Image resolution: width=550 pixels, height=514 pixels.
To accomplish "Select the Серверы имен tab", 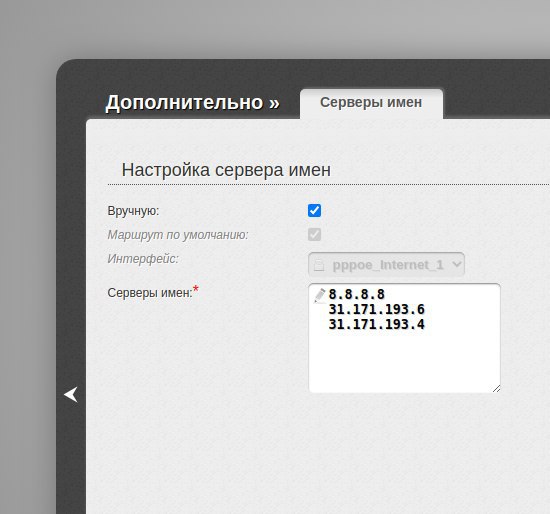I will point(371,103).
